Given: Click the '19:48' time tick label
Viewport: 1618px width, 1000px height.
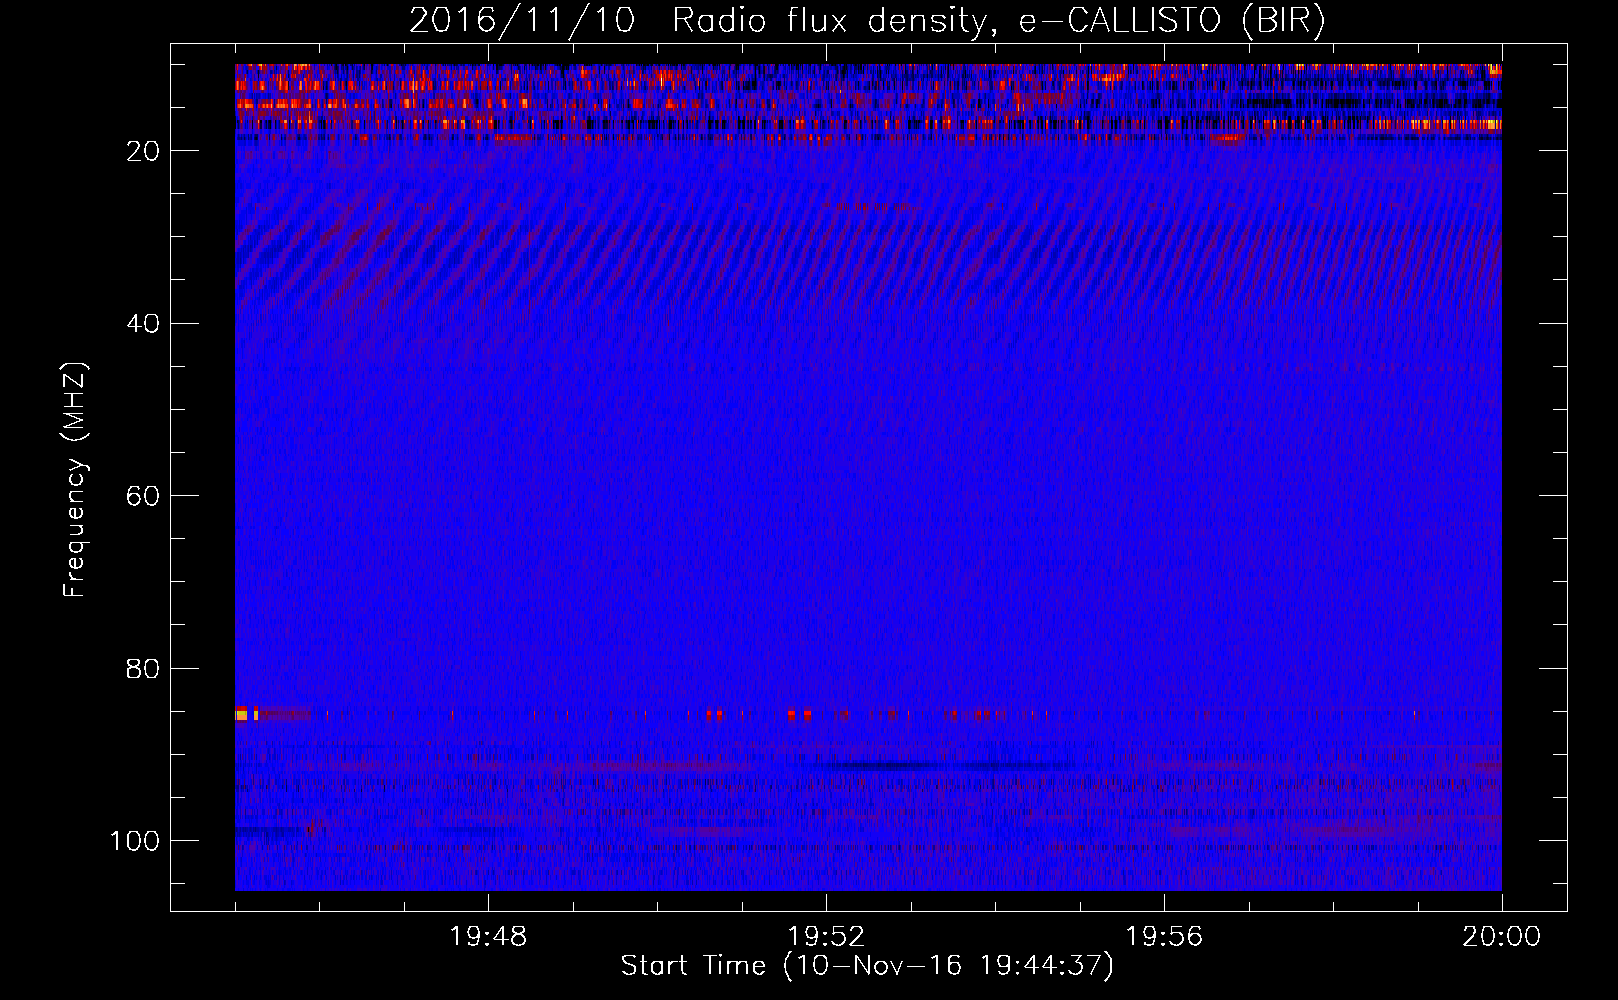Looking at the screenshot, I should pos(488,937).
